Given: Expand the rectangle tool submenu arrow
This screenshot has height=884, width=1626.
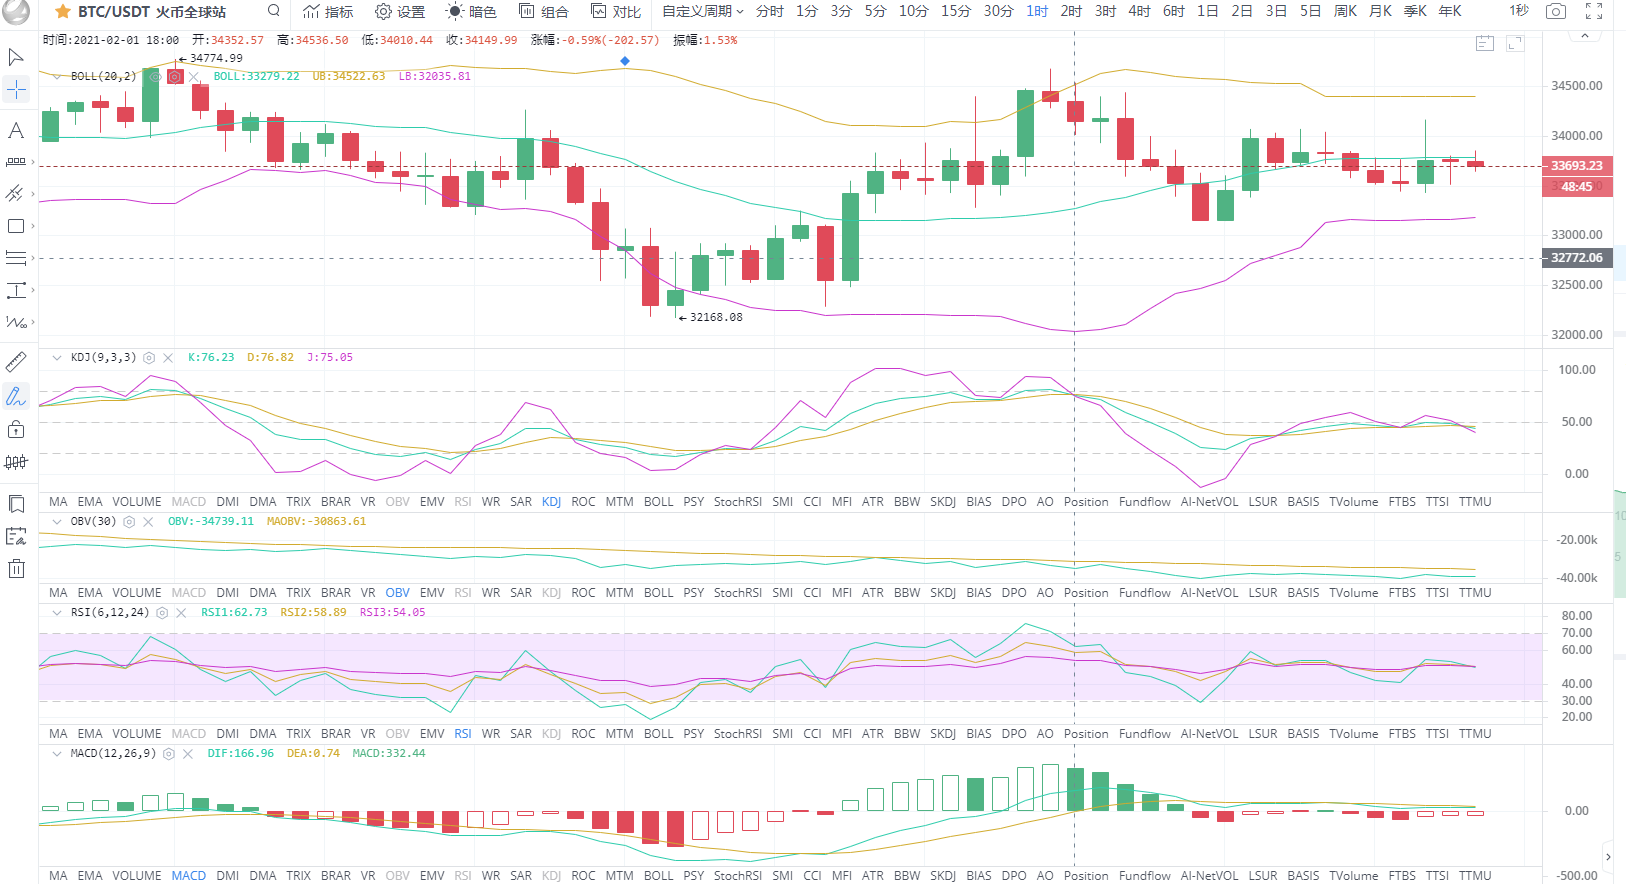Looking at the screenshot, I should click(x=33, y=226).
